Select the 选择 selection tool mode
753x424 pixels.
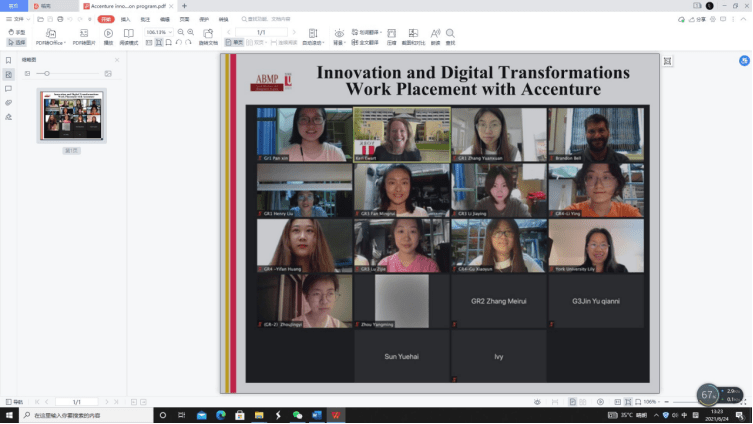(x=16, y=42)
